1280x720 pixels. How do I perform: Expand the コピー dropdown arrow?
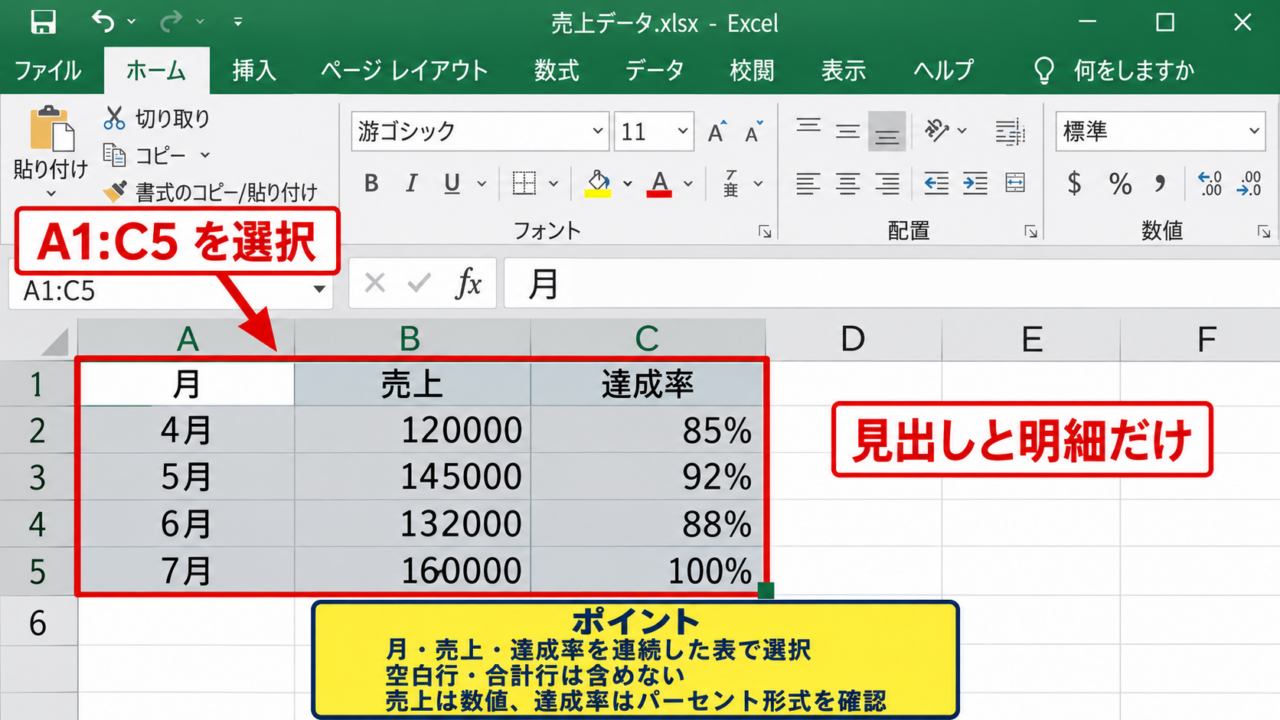tap(205, 156)
